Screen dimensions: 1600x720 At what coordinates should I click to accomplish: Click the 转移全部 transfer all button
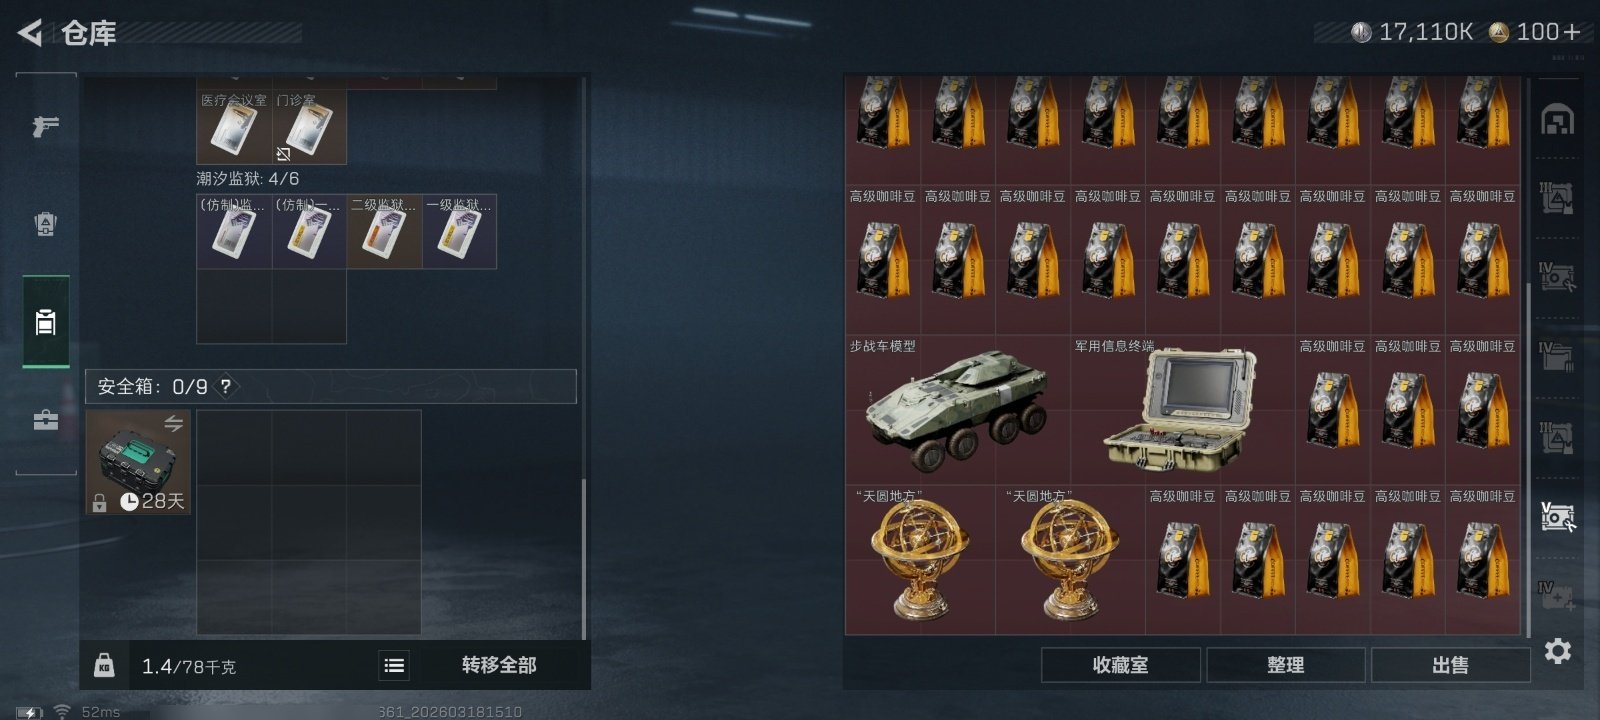(499, 665)
